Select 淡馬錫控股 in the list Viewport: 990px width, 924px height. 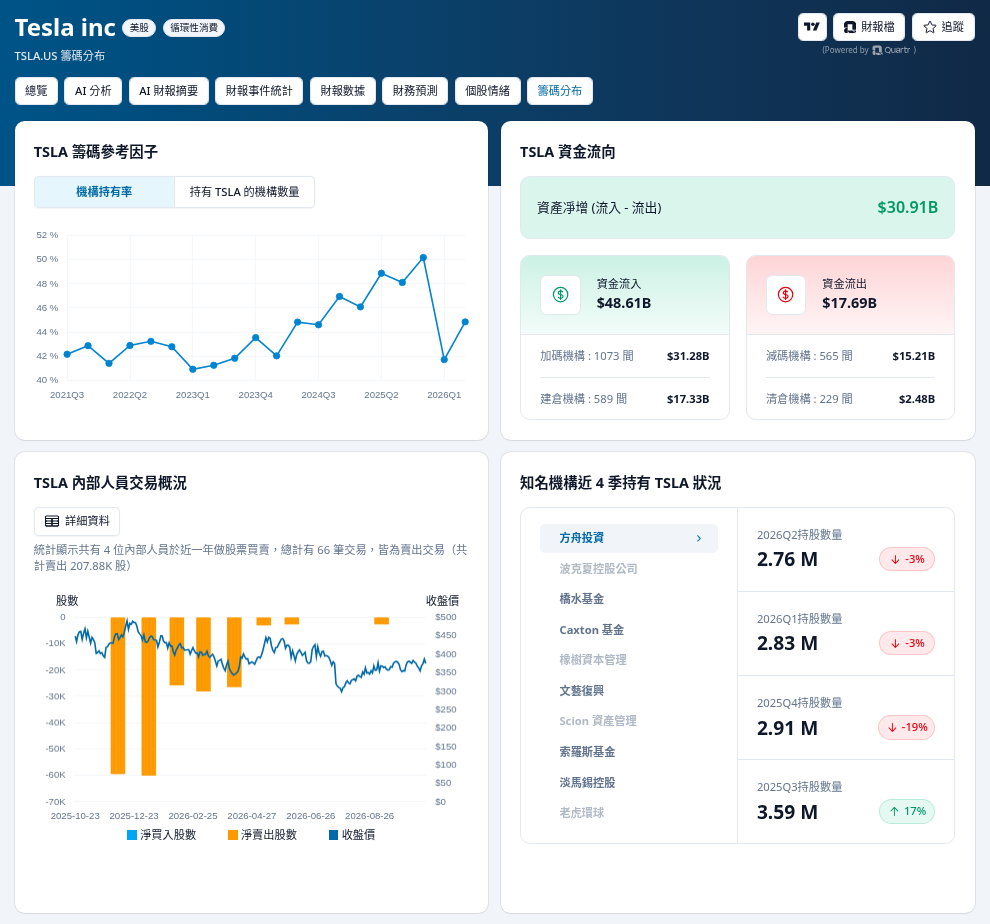point(587,783)
